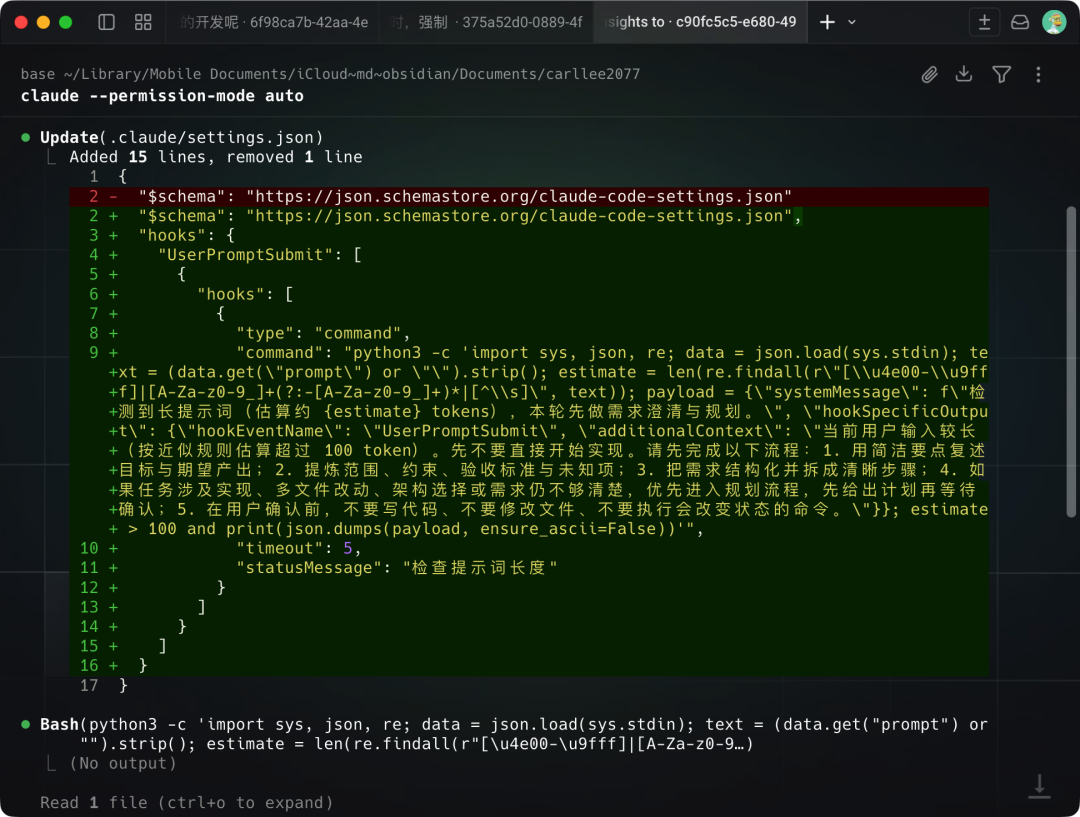Click the Update(.claude/settings.json) header
This screenshot has height=817, width=1080.
181,137
